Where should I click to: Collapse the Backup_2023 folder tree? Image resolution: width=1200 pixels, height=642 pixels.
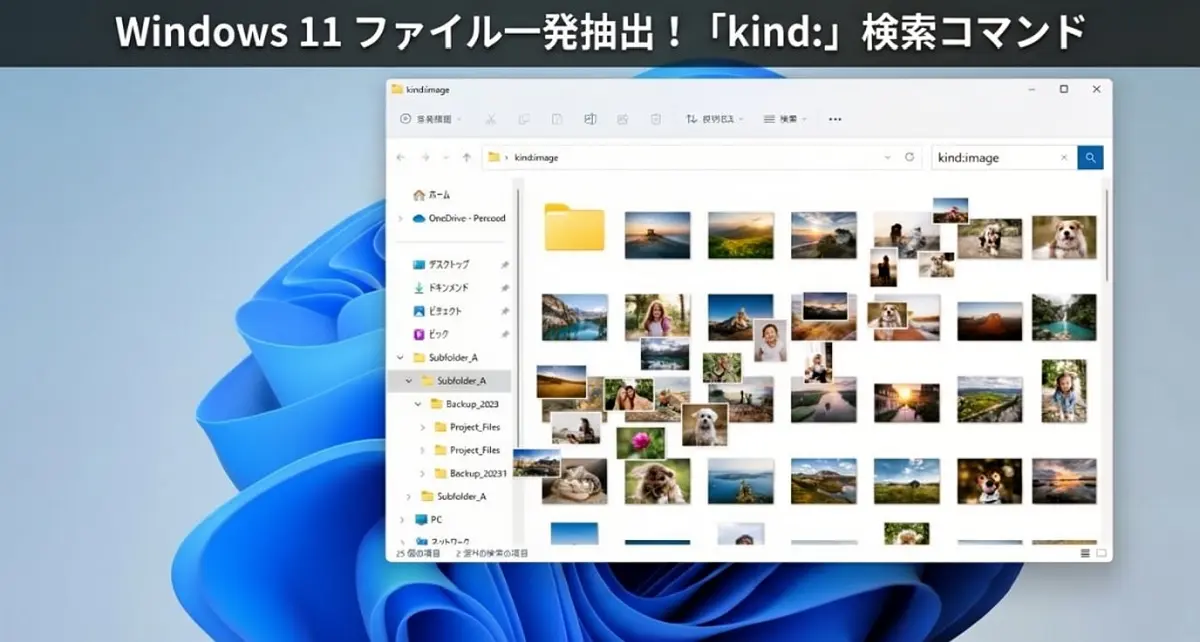click(416, 404)
